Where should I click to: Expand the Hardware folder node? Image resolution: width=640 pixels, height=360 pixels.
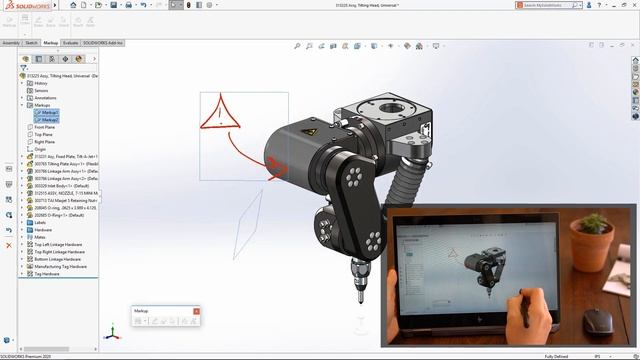coord(22,230)
